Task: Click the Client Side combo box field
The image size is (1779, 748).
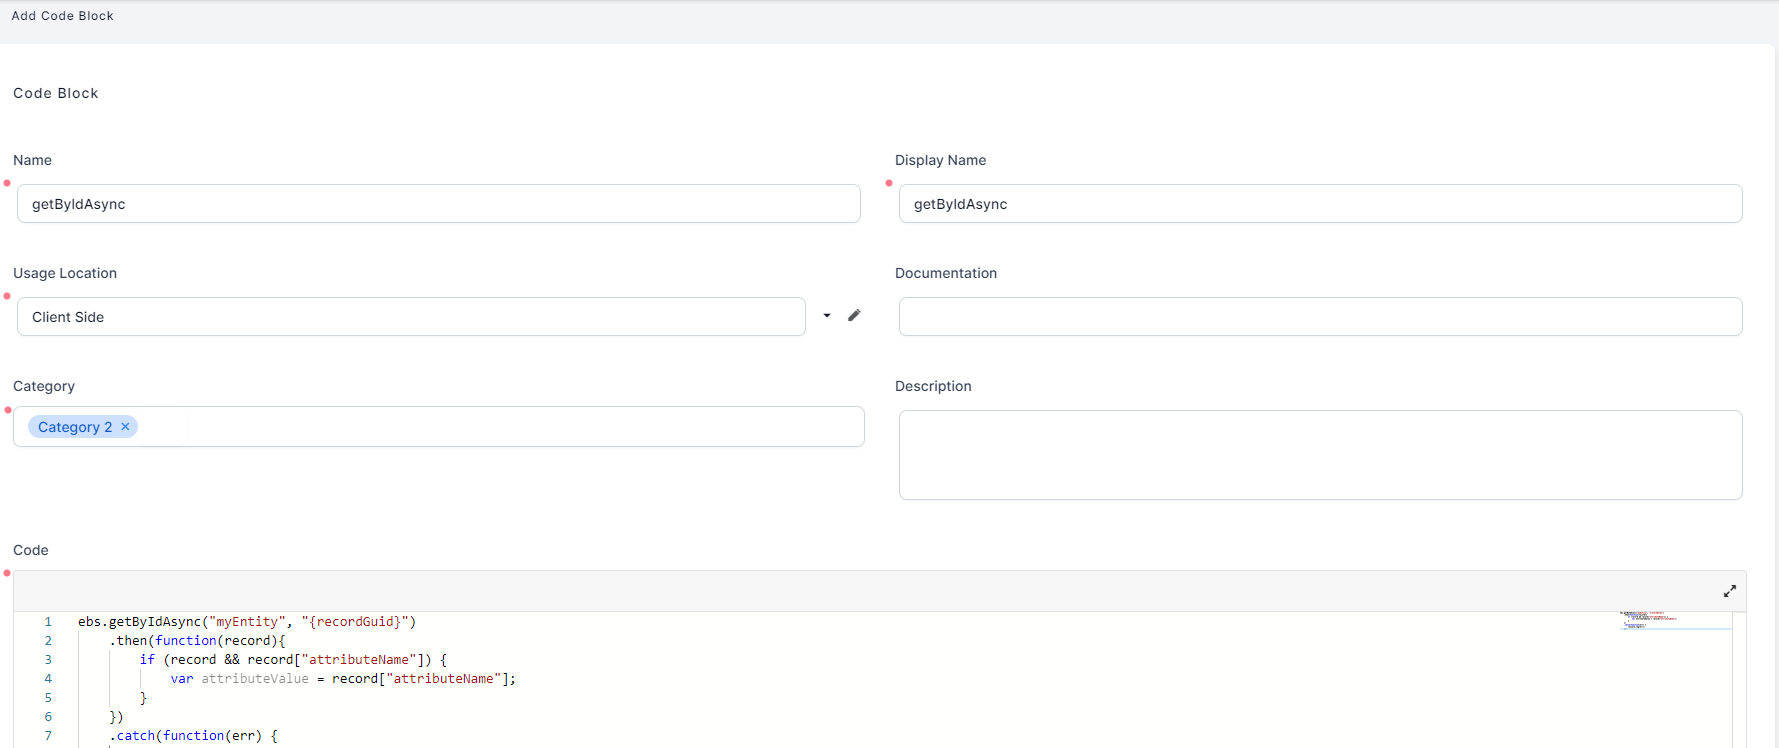Action: 410,317
